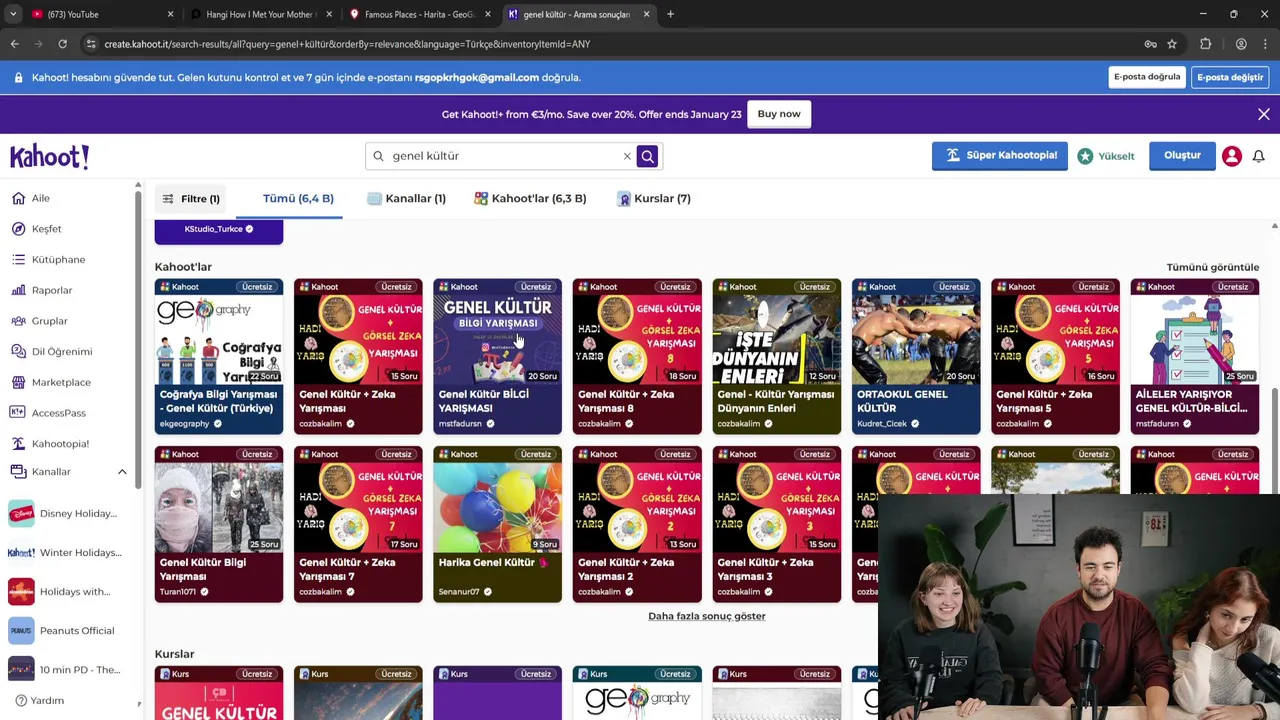
Task: Click the Dil Öğrenimi icon
Action: coord(18,351)
